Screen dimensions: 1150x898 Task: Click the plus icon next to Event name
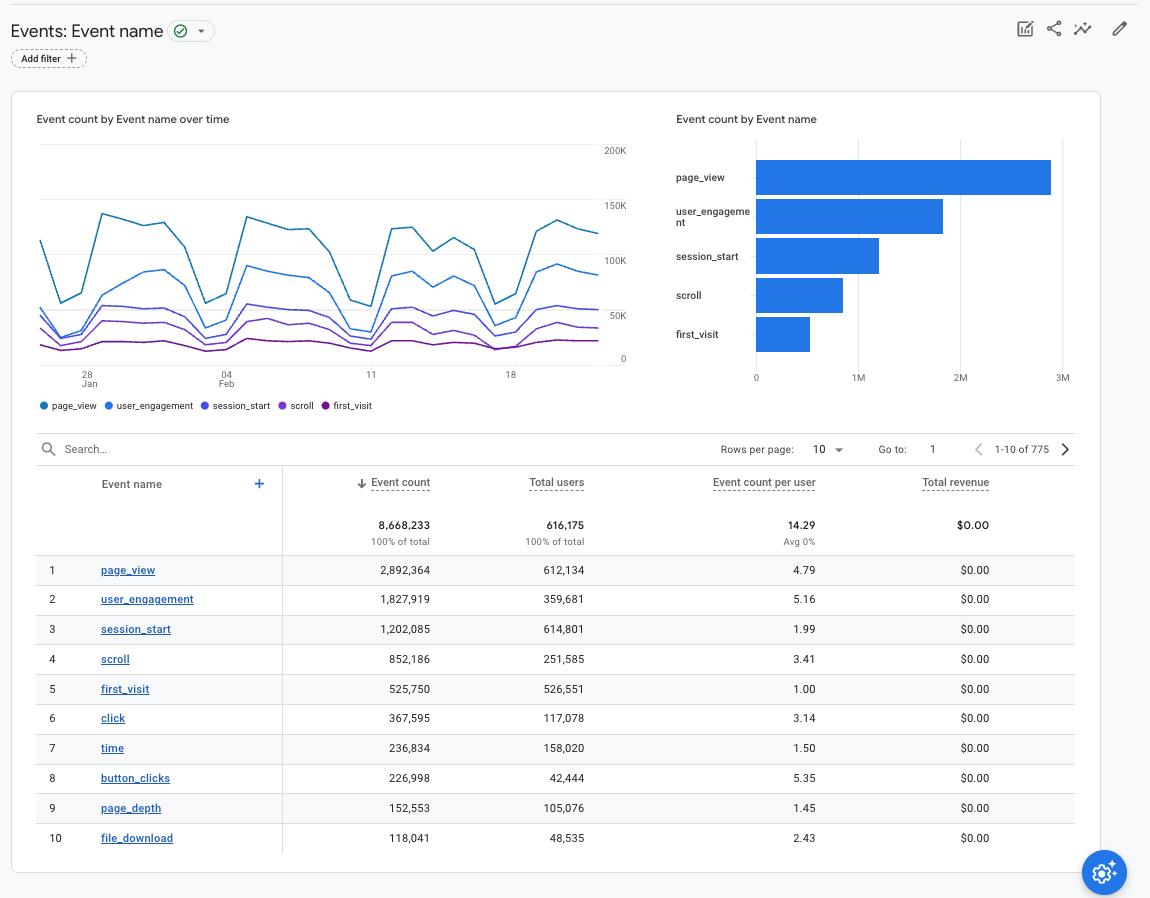pos(259,483)
